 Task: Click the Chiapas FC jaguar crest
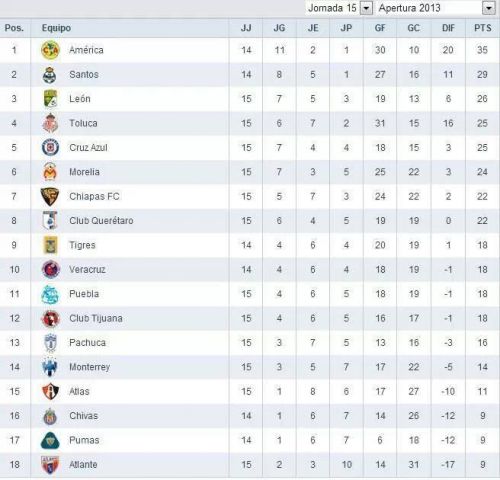coord(50,196)
